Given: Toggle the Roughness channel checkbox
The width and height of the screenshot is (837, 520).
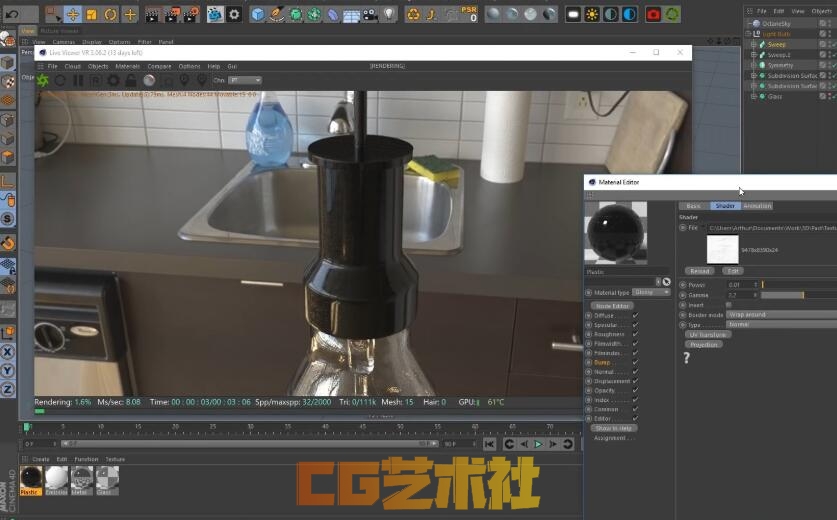Looking at the screenshot, I should point(635,334).
